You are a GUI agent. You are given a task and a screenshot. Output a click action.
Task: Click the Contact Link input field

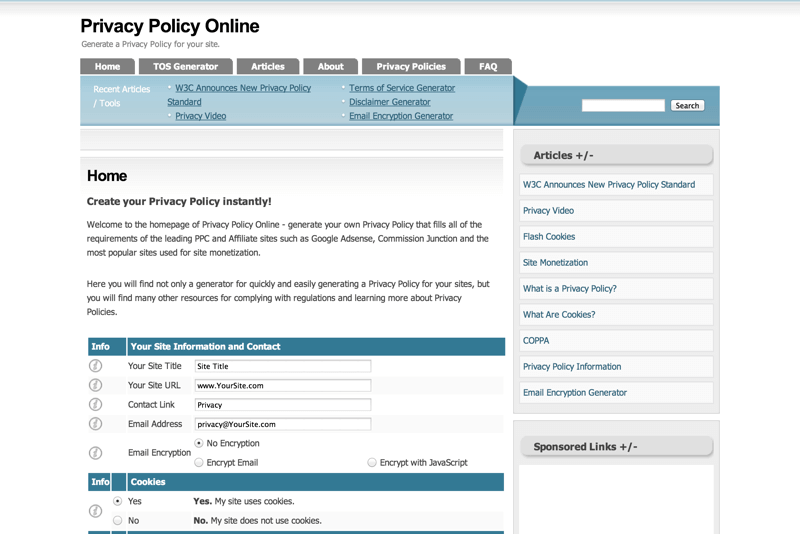coord(283,405)
